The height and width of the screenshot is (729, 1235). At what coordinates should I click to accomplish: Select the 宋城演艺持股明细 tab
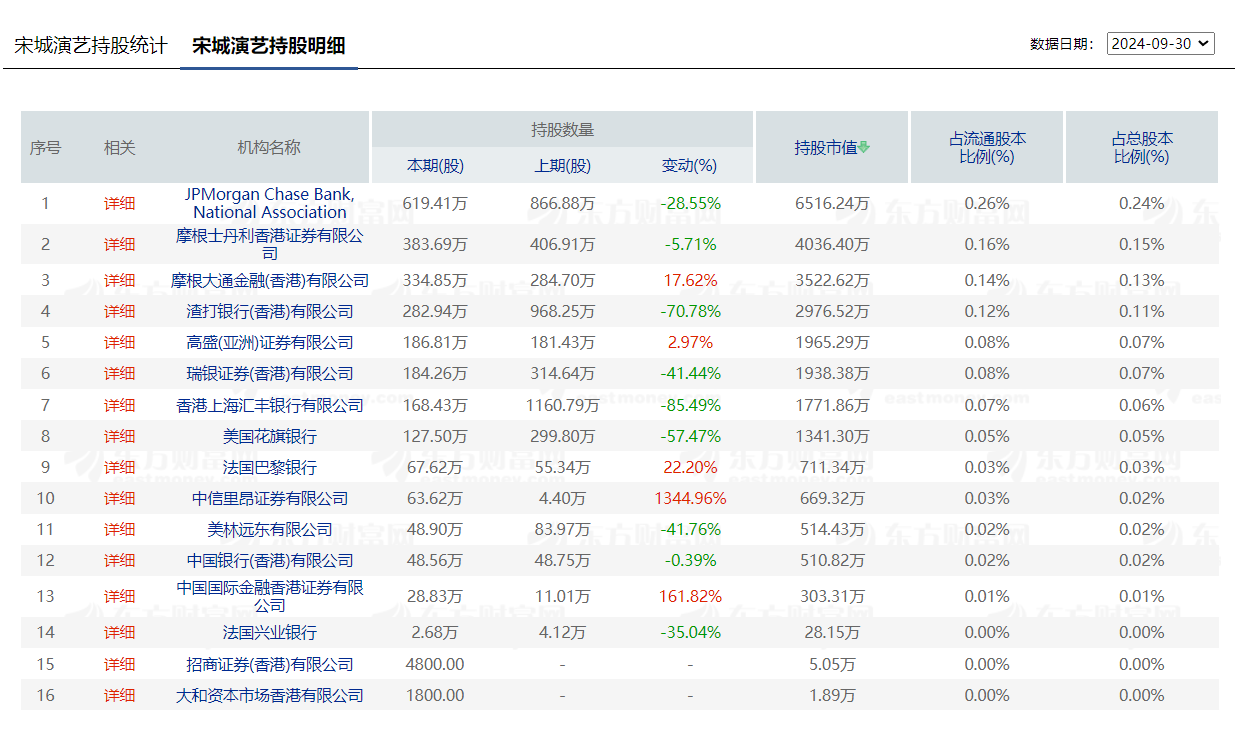(x=269, y=46)
